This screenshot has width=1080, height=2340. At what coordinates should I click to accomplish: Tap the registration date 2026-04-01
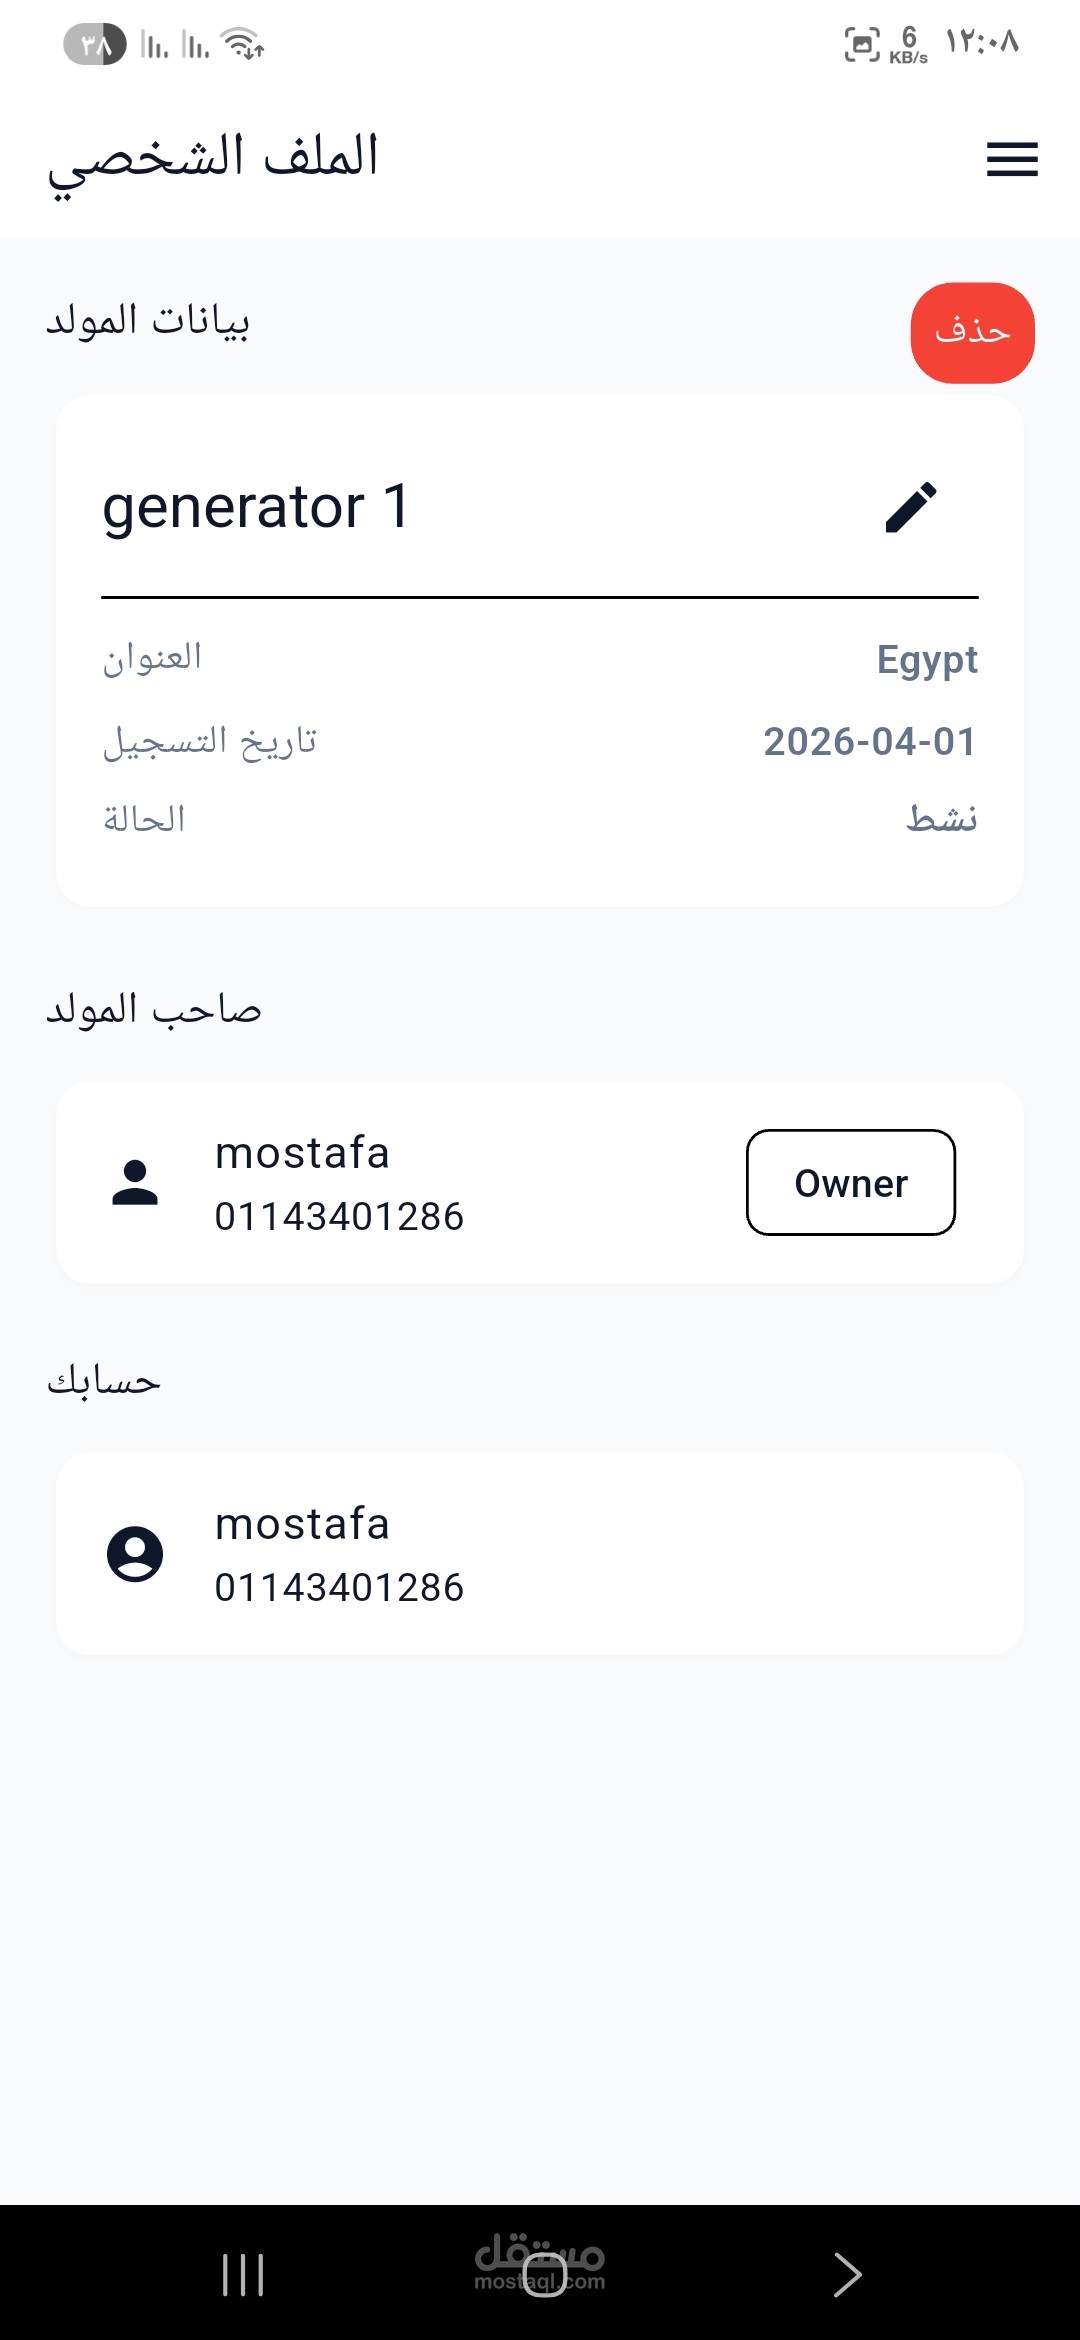869,742
